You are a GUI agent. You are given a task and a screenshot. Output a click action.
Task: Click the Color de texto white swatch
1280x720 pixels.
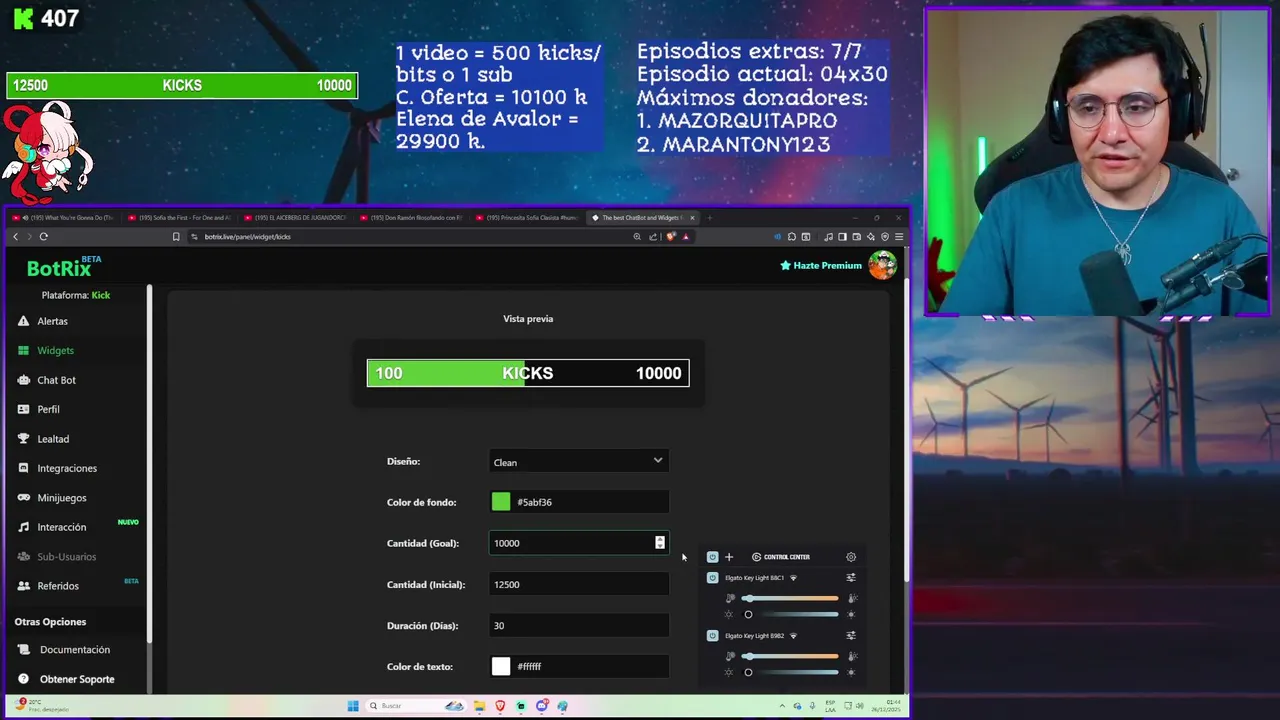[x=501, y=666]
